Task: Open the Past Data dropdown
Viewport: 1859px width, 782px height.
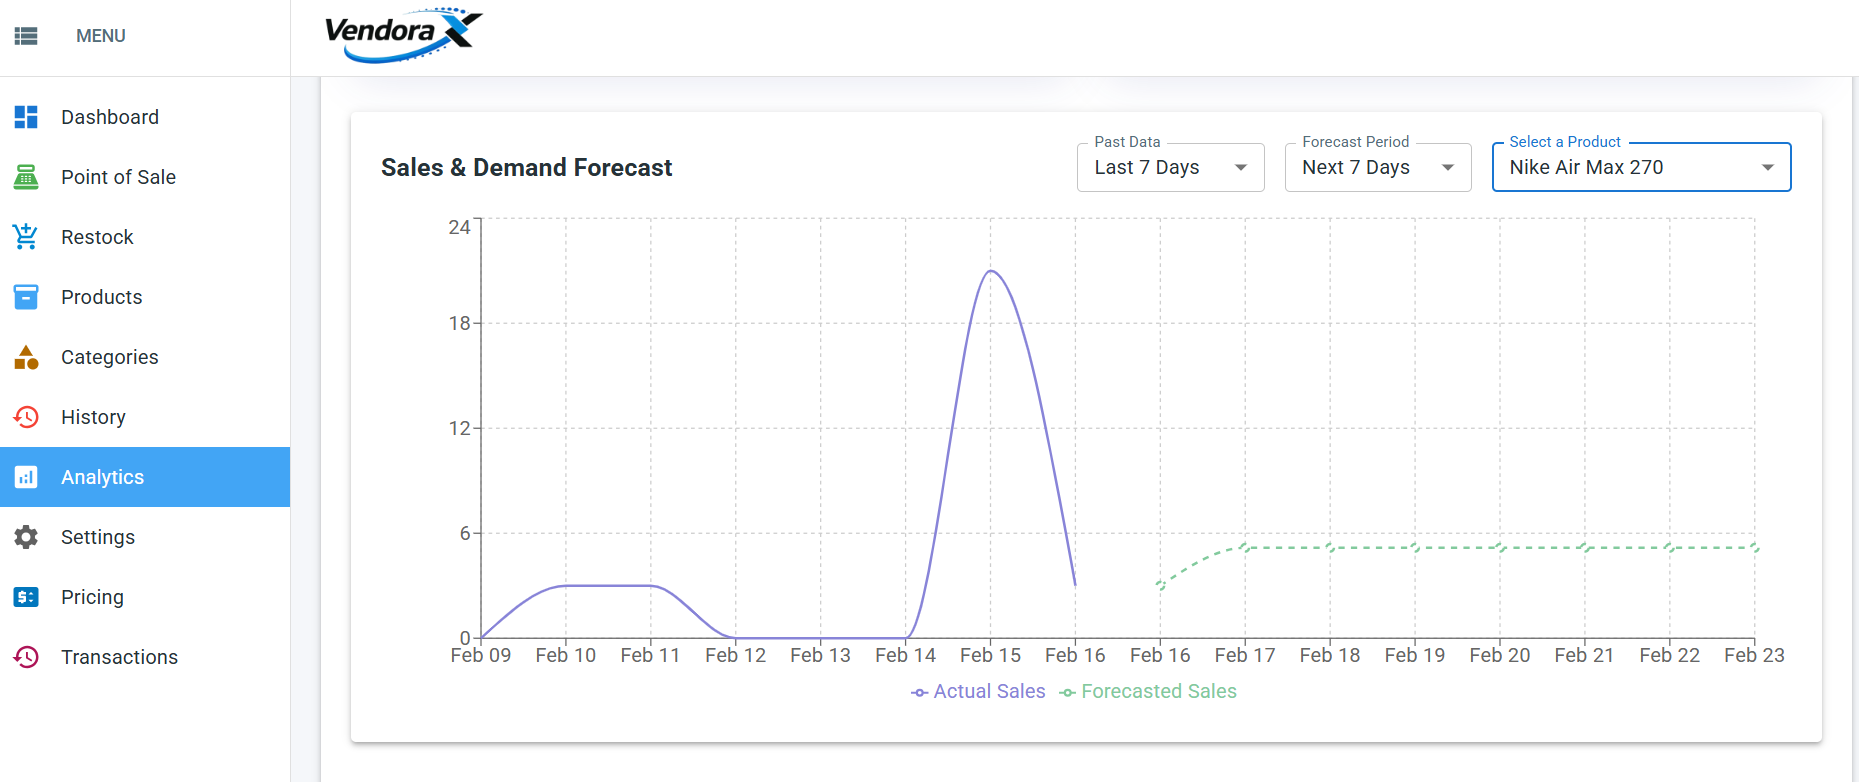Action: point(1171,167)
